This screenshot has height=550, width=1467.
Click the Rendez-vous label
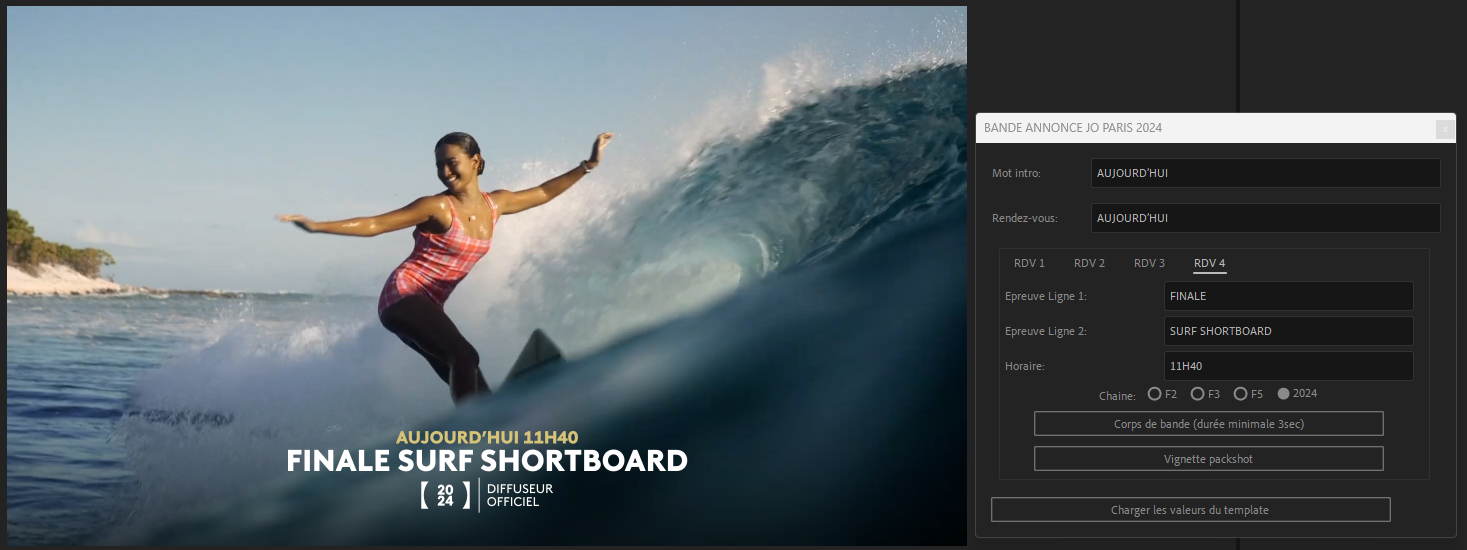pyautogui.click(x=1024, y=218)
